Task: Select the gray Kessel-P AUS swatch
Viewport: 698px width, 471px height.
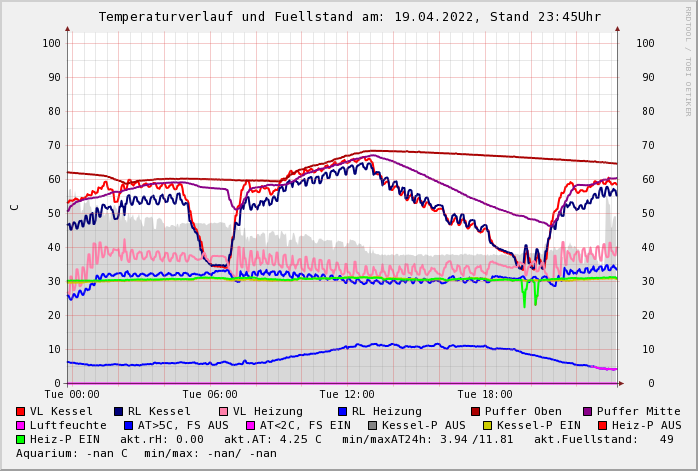Action: [372, 425]
